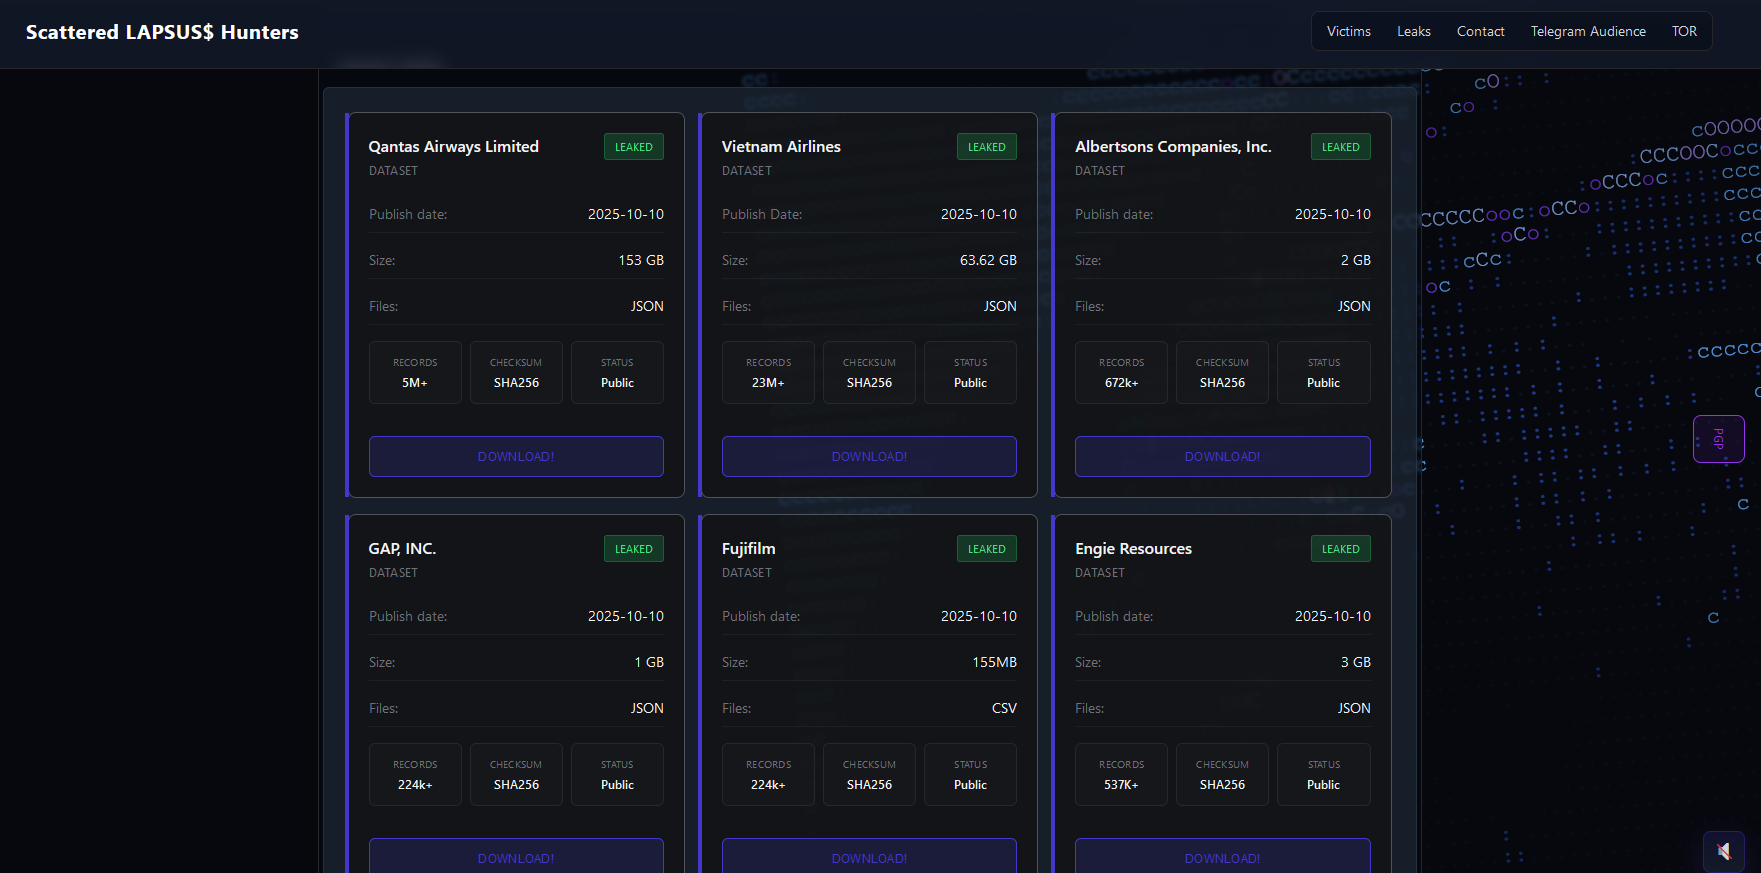Select the Status Public tile on Albertsons
Screen dimensions: 1761x873
coord(1323,373)
